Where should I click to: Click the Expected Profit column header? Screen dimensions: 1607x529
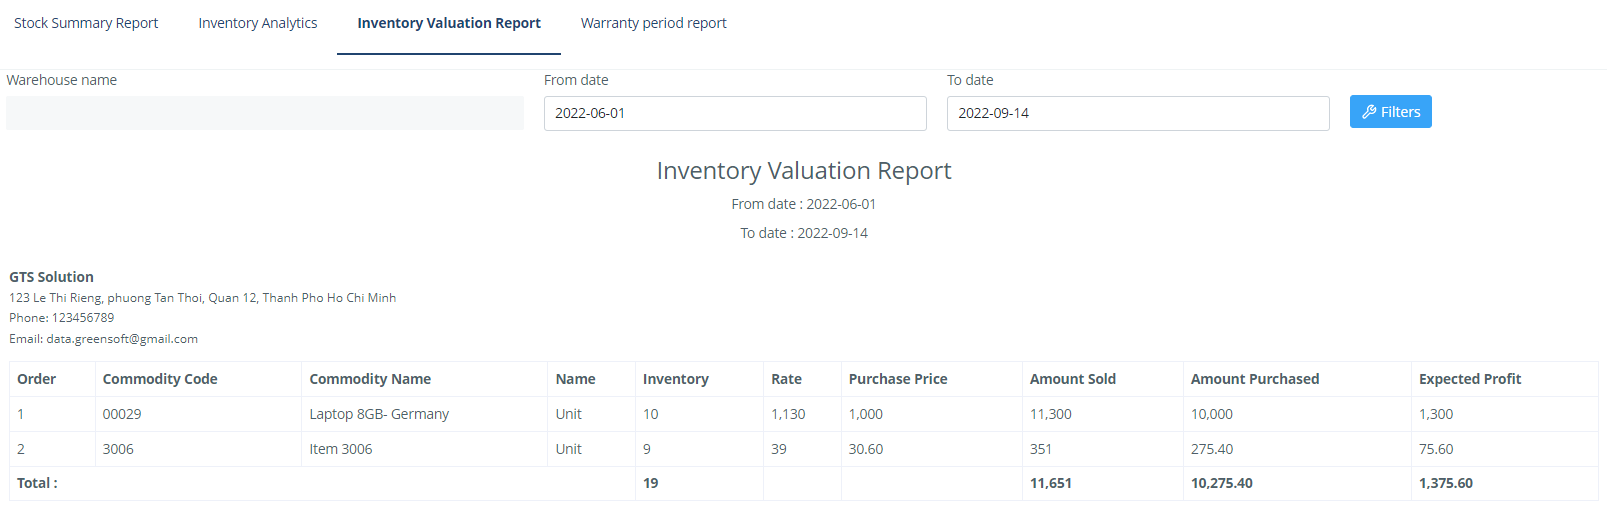pos(1470,379)
